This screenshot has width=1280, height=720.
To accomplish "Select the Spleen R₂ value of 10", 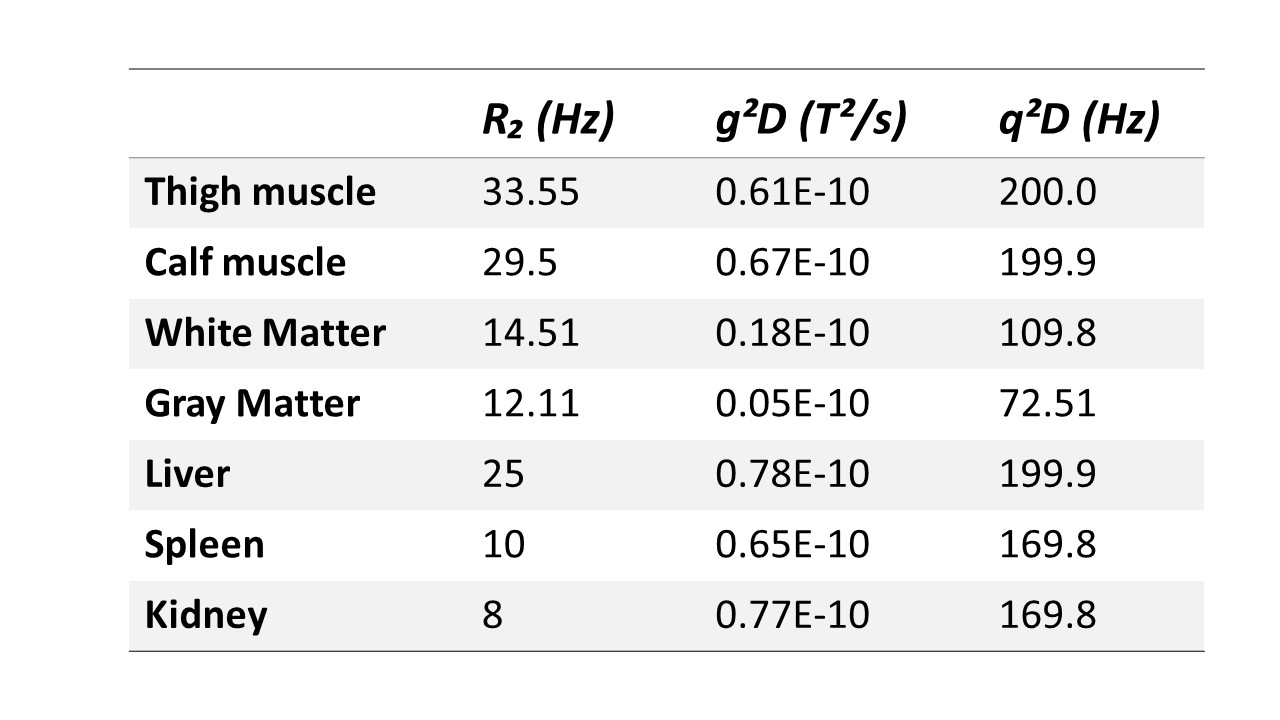I will (503, 544).
